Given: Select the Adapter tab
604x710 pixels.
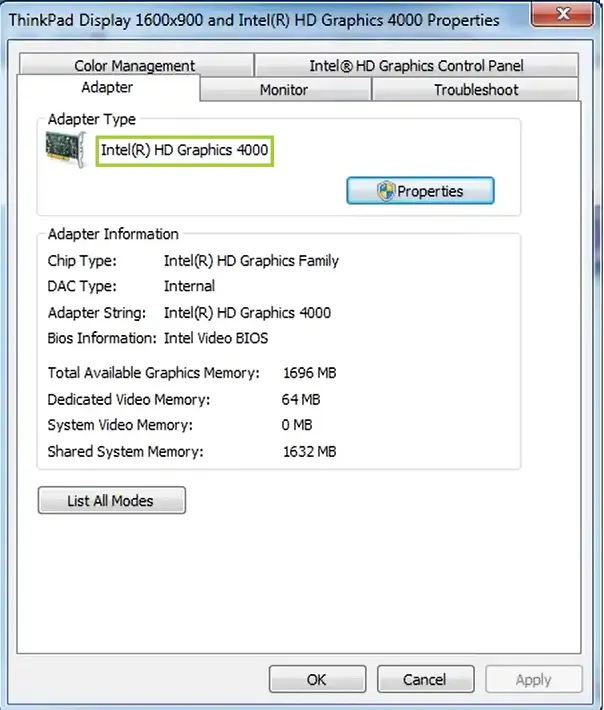Looking at the screenshot, I should coord(107,88).
